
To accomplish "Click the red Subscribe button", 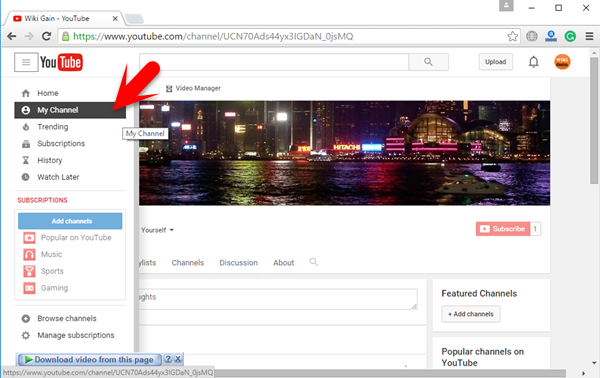I will click(503, 229).
